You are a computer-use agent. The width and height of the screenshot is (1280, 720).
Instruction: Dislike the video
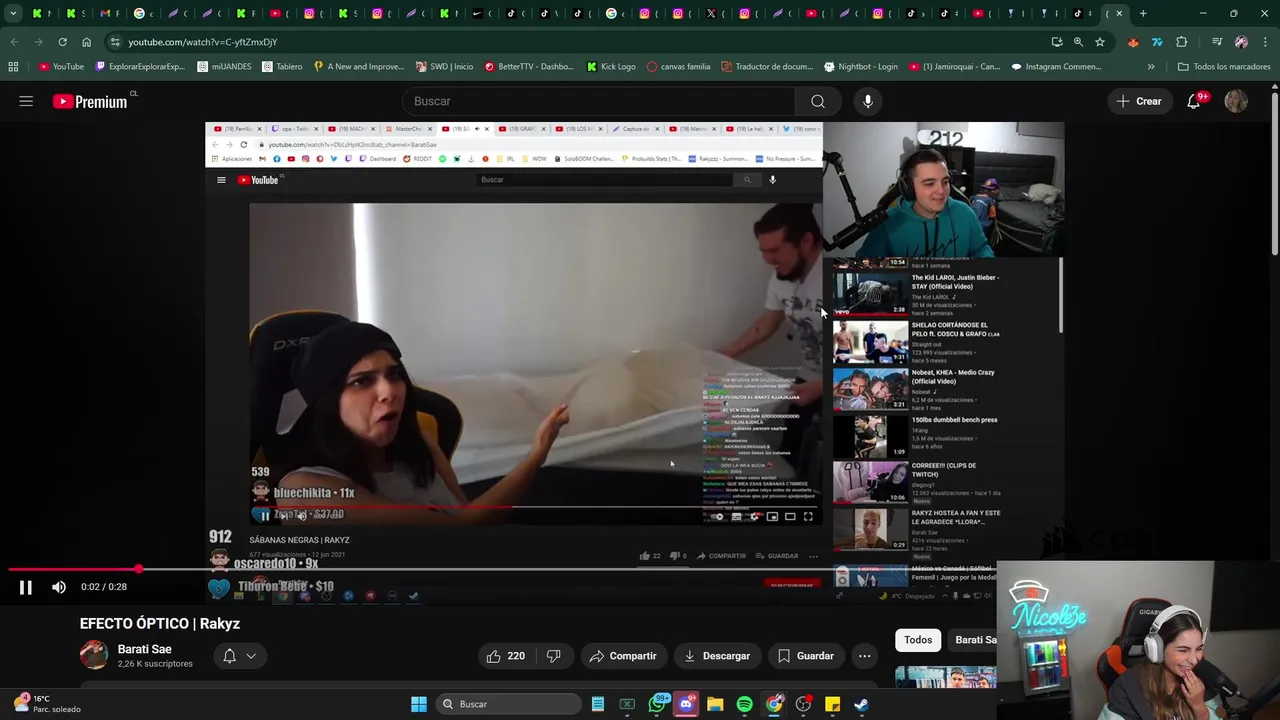coord(553,656)
